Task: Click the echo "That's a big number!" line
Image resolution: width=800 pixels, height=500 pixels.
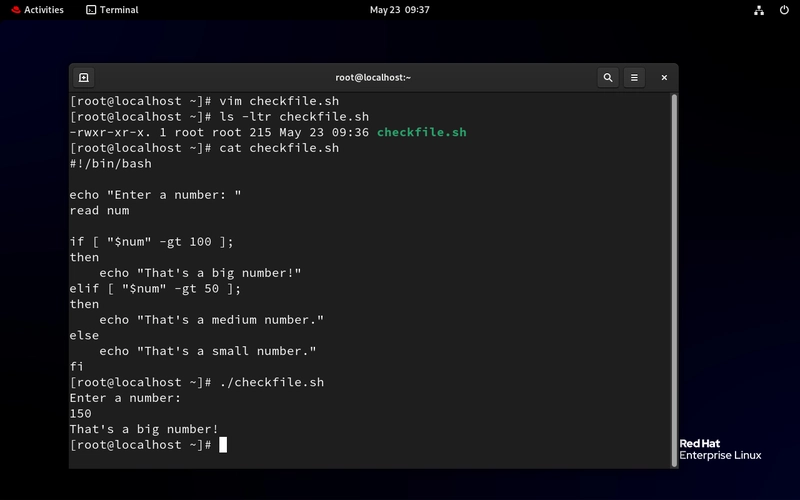Action: (200, 273)
